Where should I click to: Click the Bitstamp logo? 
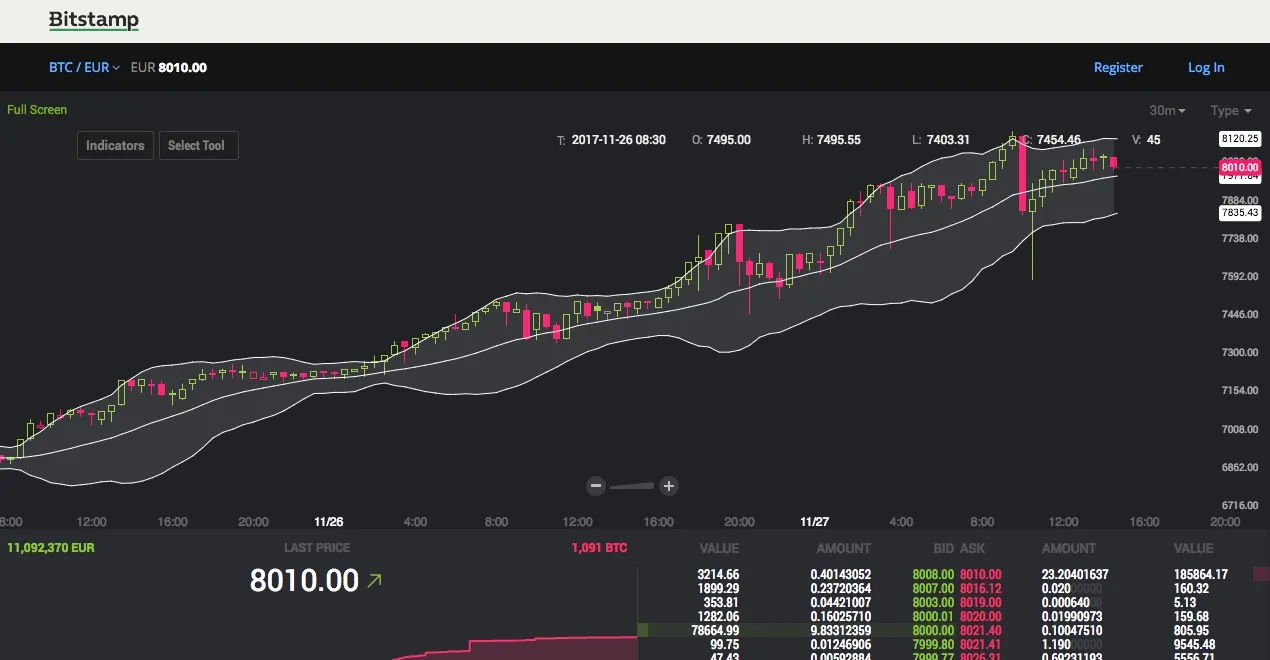[94, 20]
